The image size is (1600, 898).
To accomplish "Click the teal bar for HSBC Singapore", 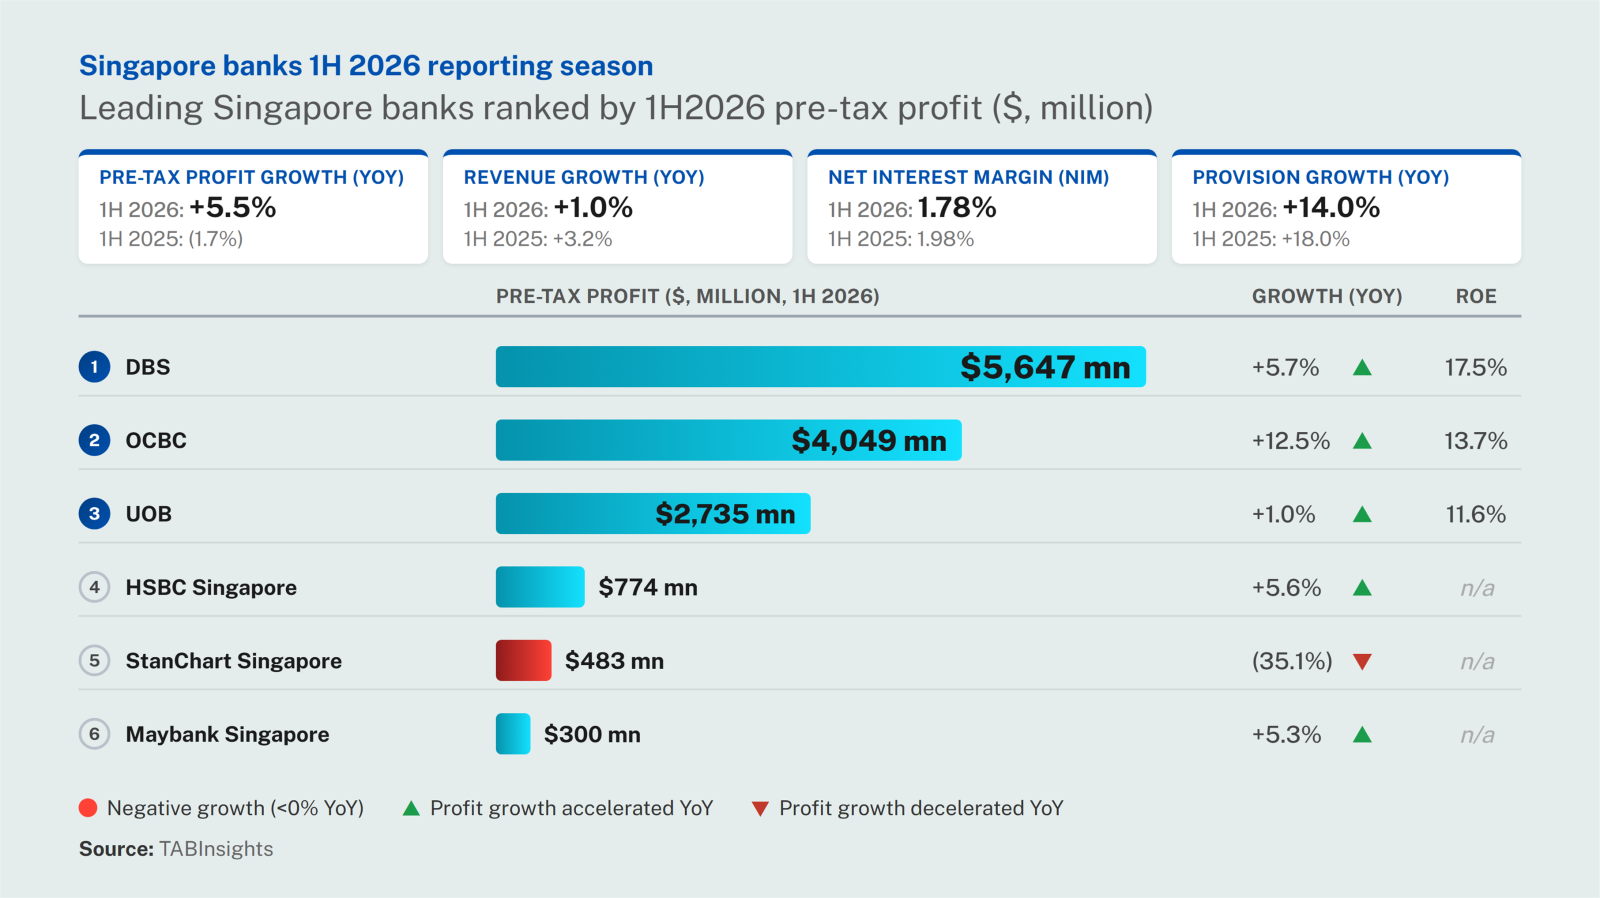I will tap(540, 587).
